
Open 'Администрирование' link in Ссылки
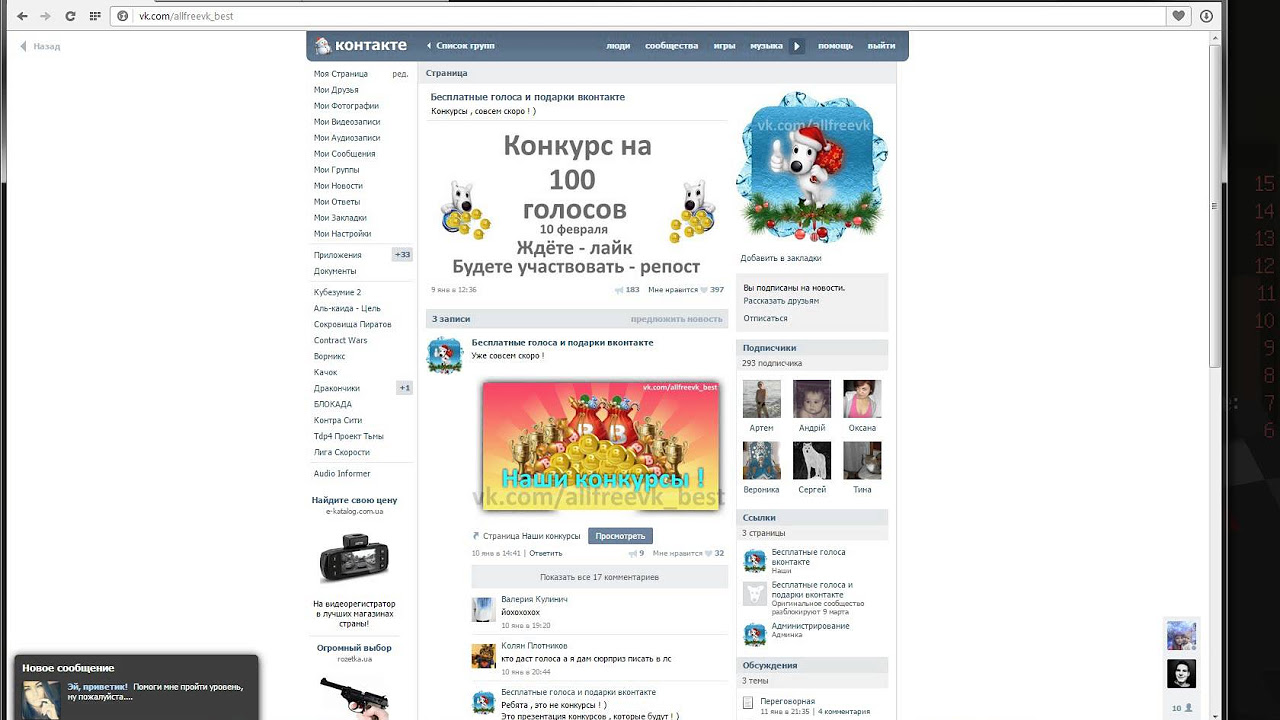(811, 626)
